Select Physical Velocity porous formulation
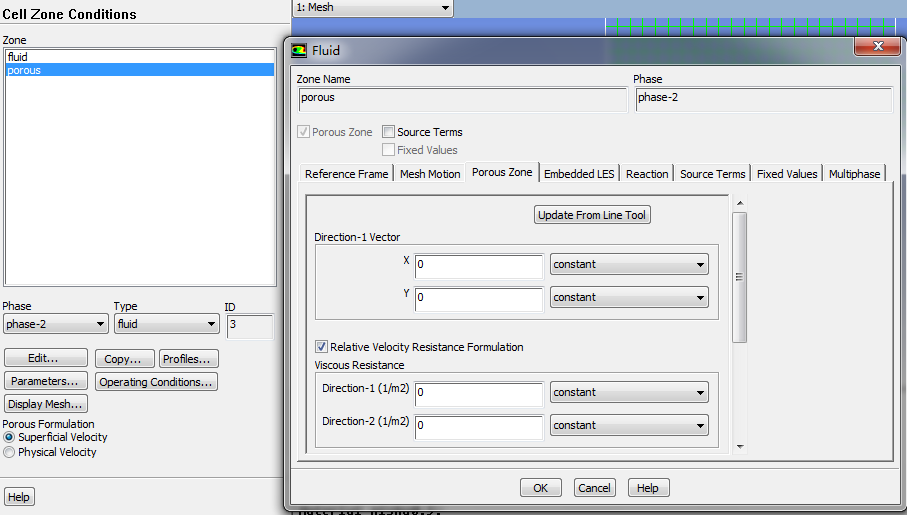Viewport: 907px width, 515px height. point(10,452)
